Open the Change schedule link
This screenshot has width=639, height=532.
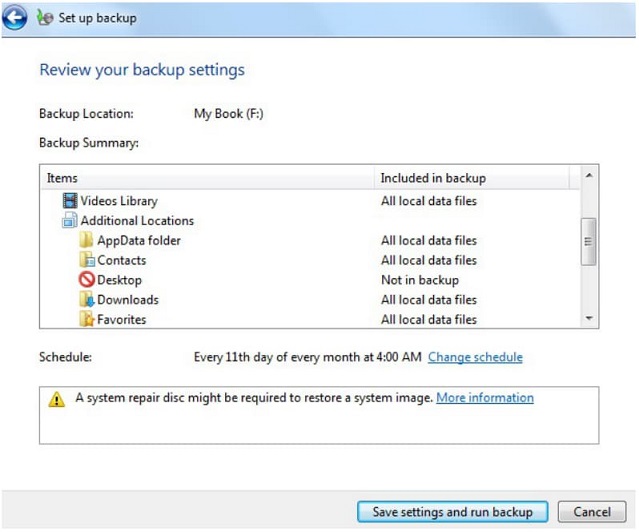coord(475,357)
